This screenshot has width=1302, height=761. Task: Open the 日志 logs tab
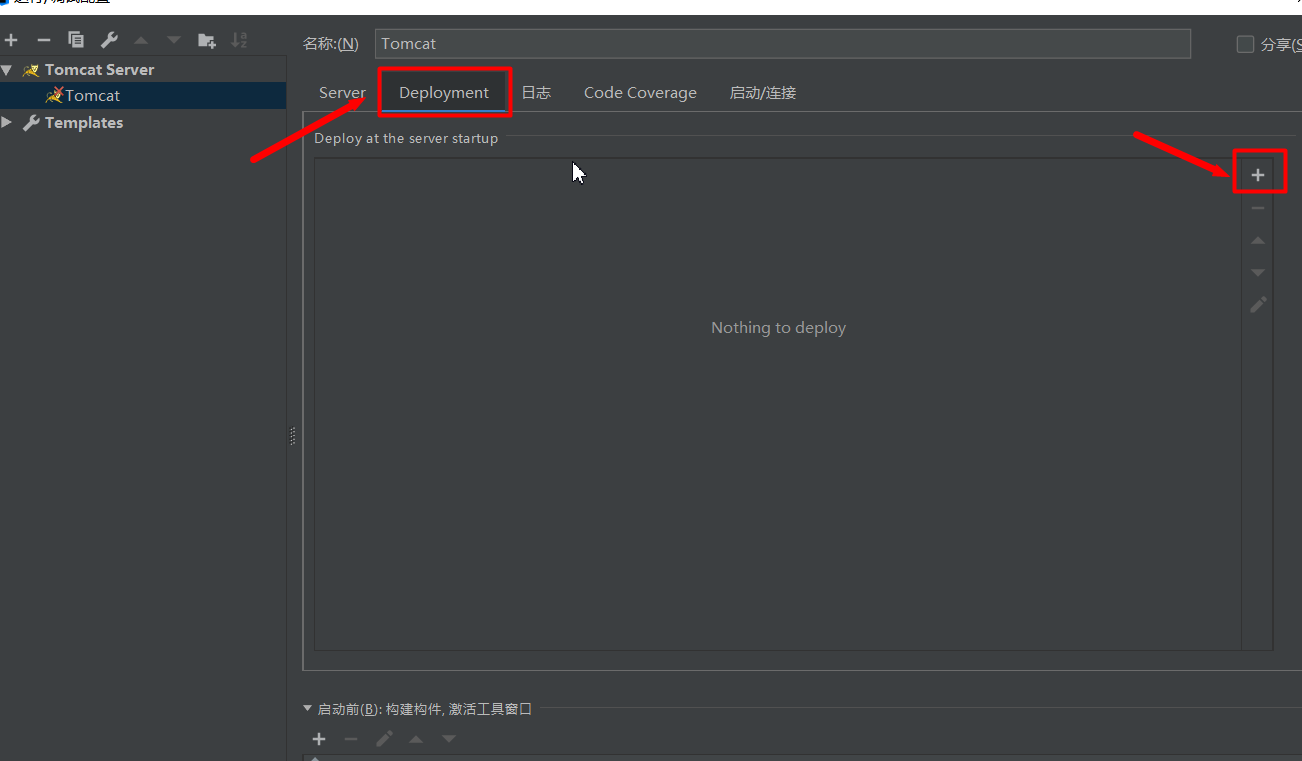[536, 92]
